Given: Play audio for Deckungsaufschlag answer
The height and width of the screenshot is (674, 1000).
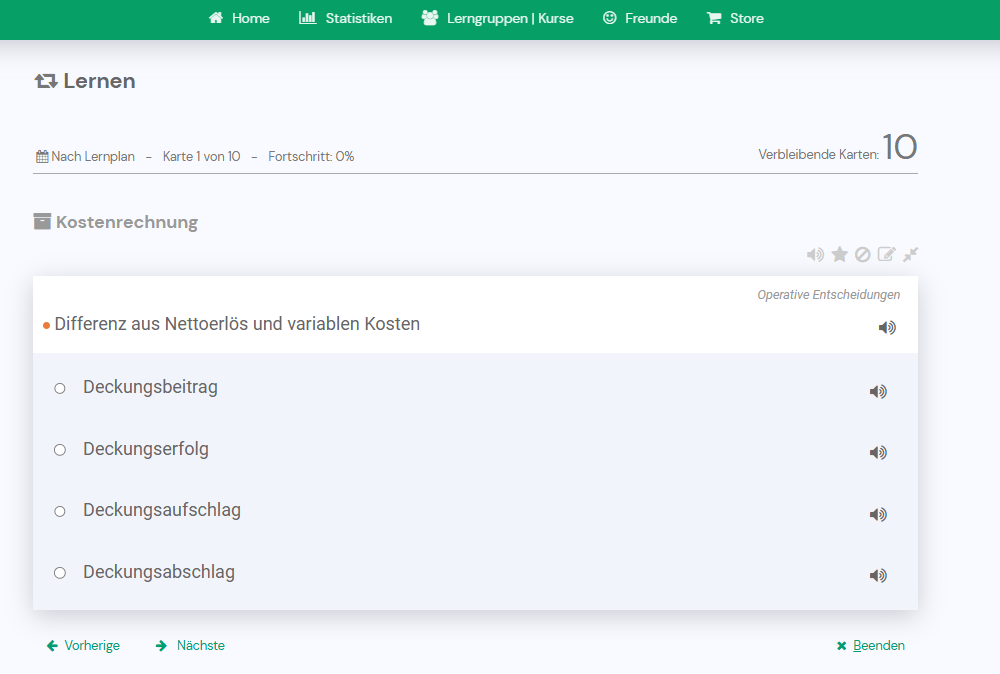Looking at the screenshot, I should pos(878,515).
